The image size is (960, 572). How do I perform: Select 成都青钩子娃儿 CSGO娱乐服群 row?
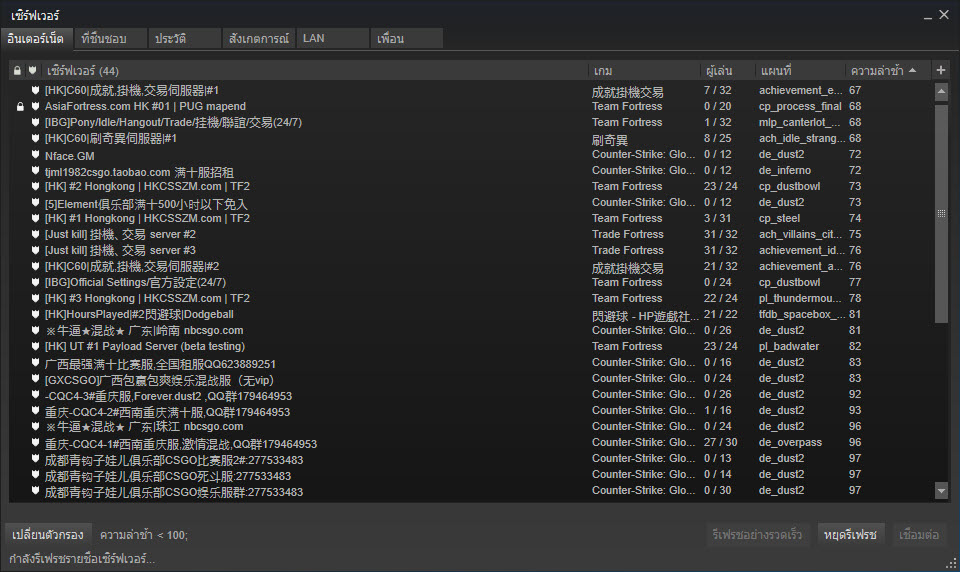[x=470, y=491]
